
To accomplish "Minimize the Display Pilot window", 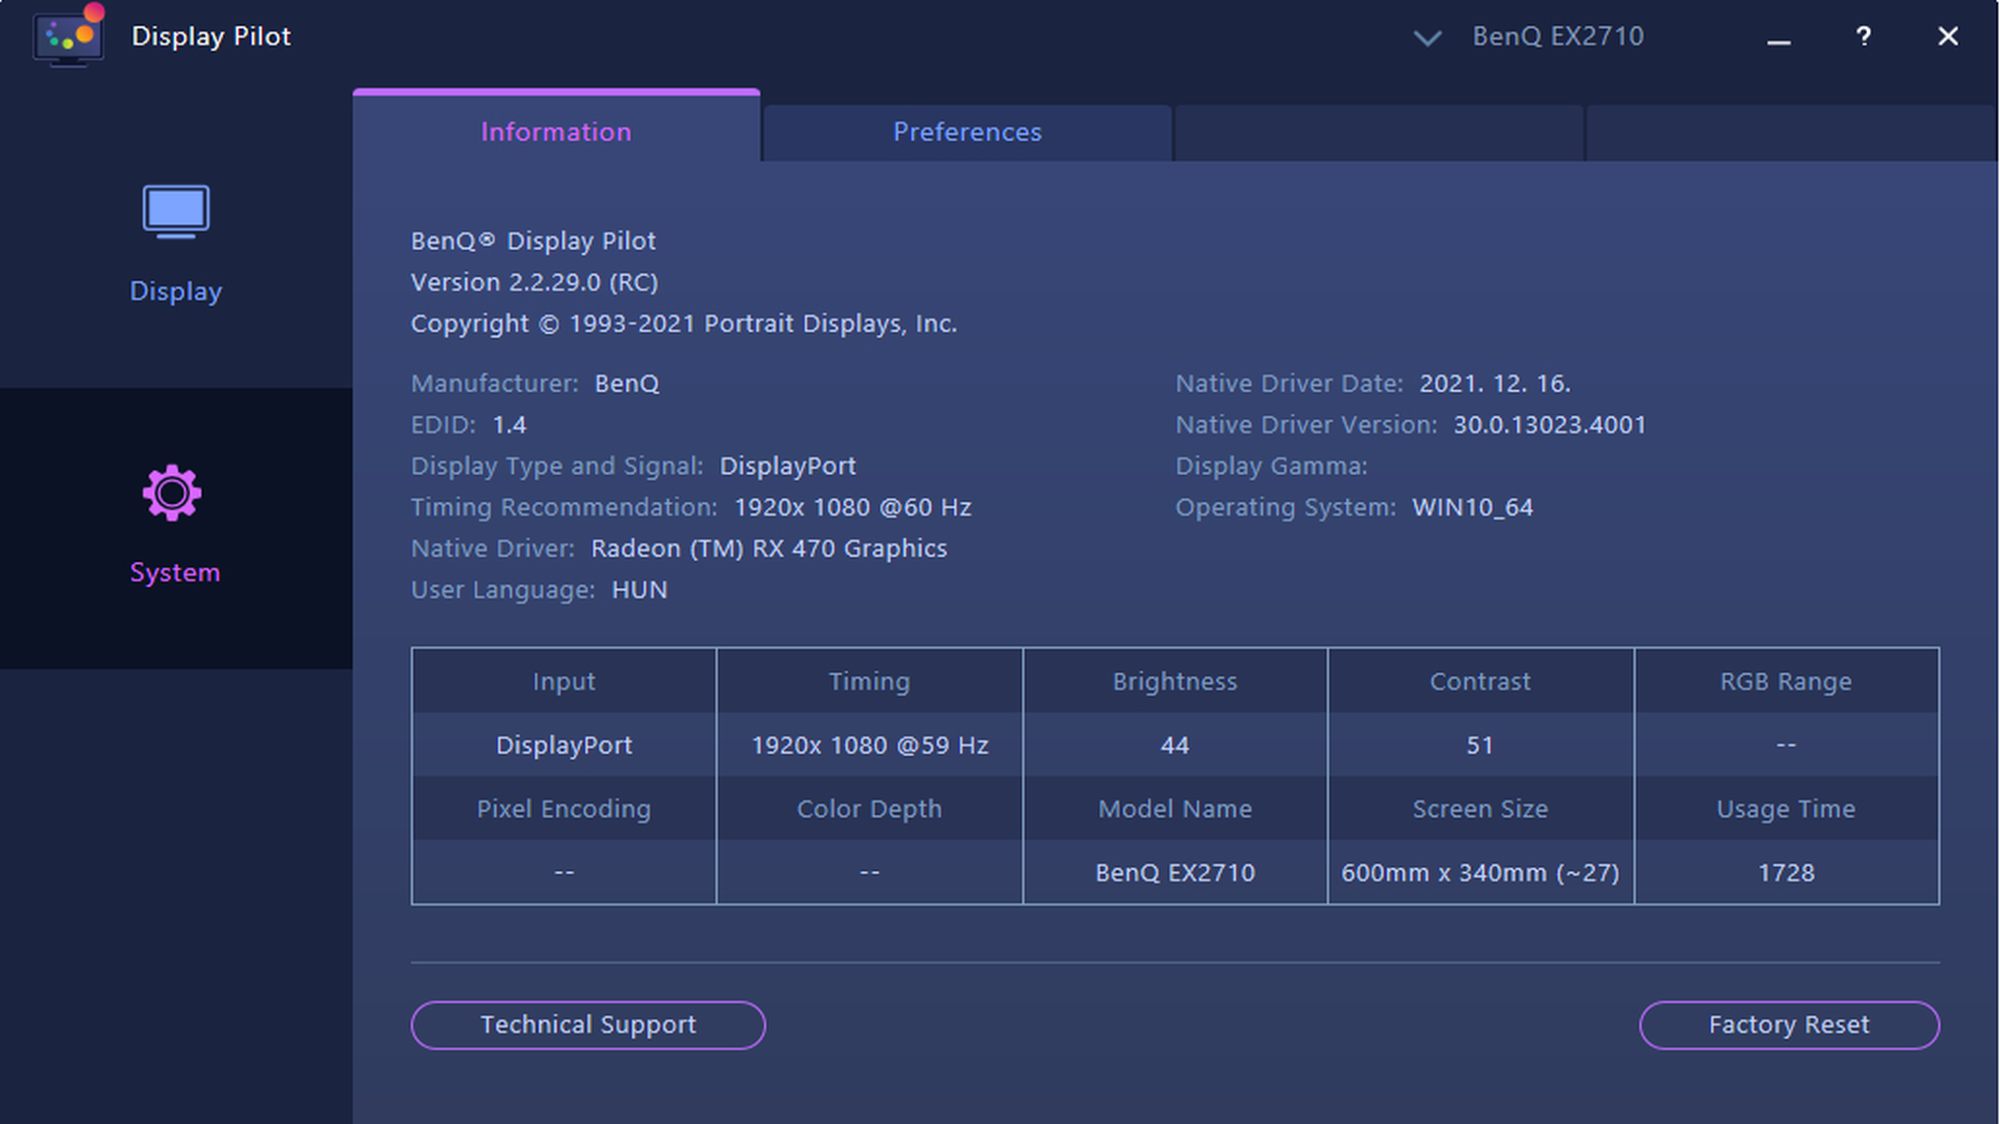I will click(x=1778, y=41).
